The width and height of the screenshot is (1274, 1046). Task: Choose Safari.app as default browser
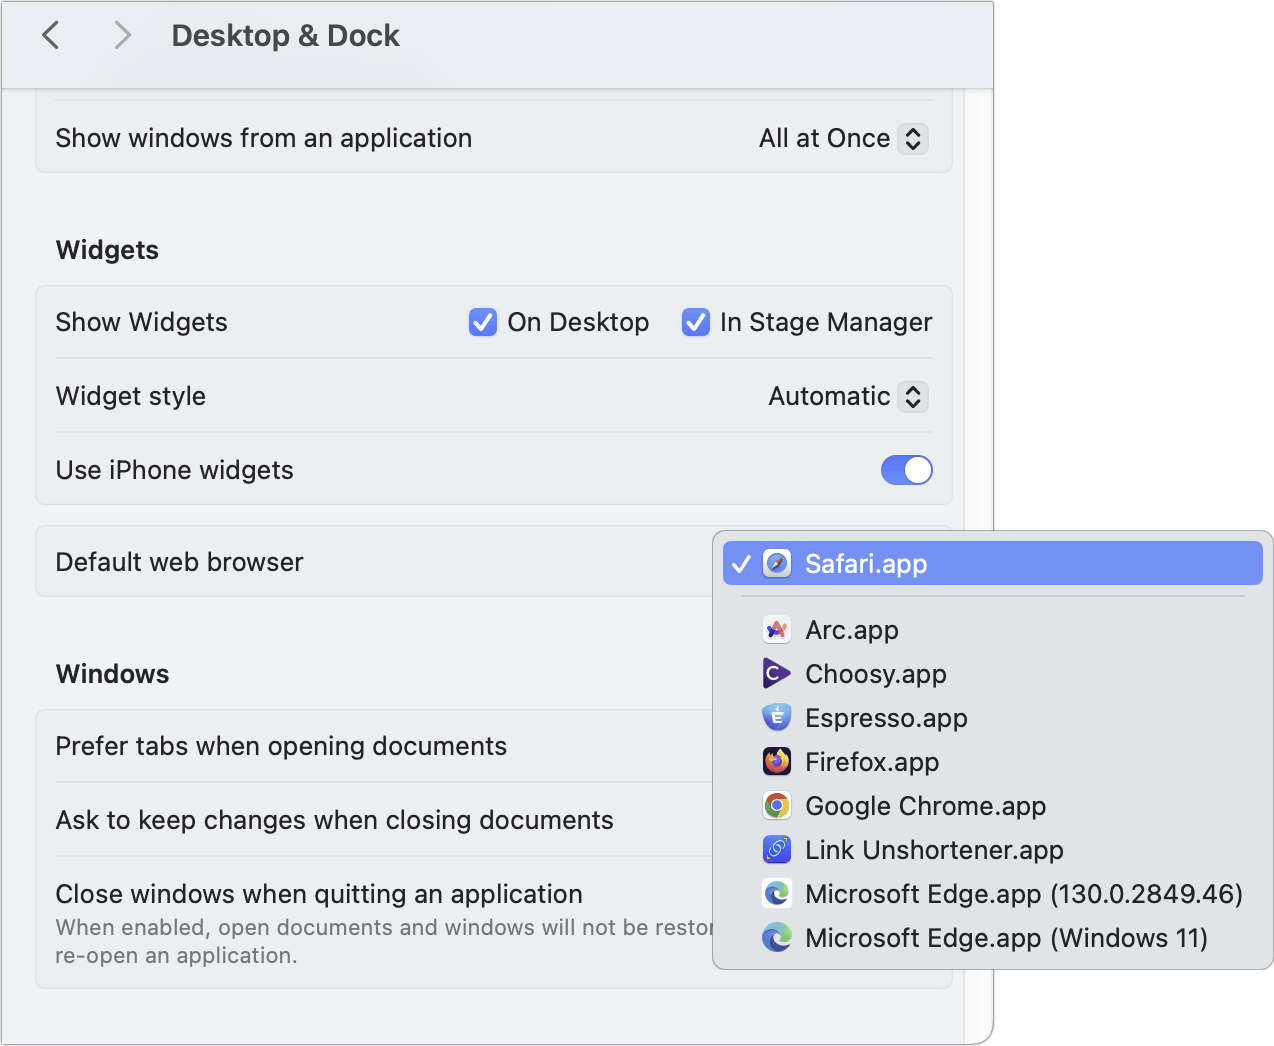point(993,564)
